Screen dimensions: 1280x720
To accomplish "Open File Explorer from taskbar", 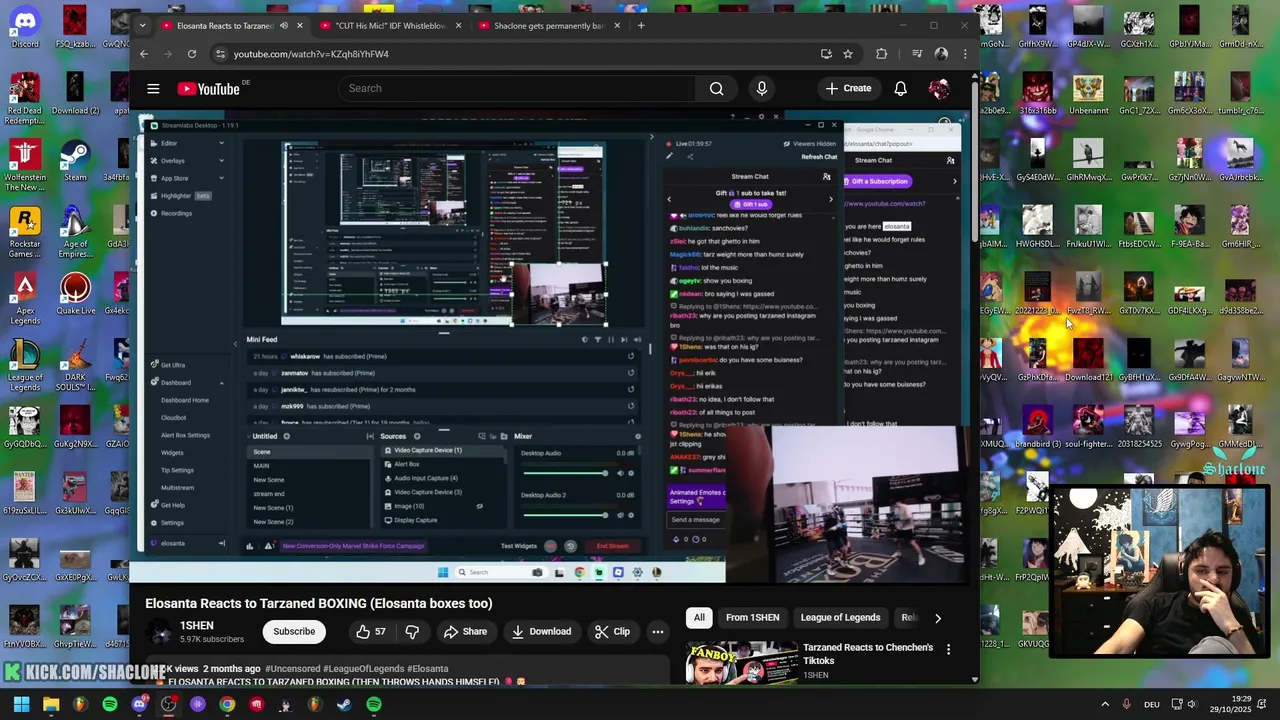I will click(x=51, y=704).
